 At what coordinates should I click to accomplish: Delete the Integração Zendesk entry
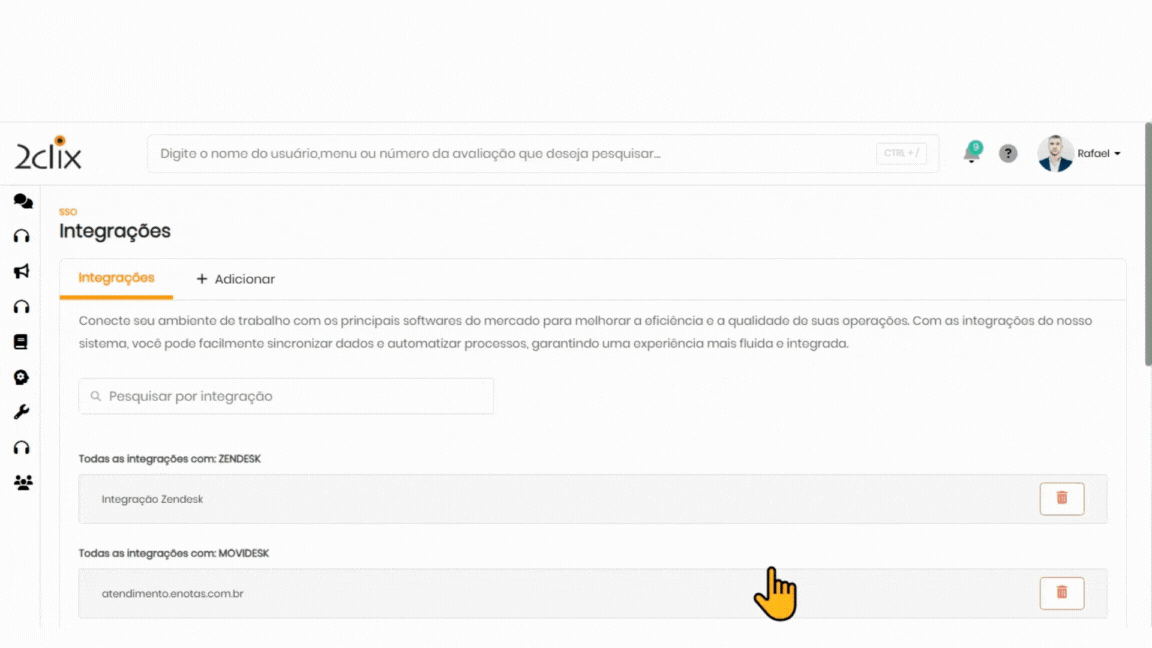point(1061,498)
